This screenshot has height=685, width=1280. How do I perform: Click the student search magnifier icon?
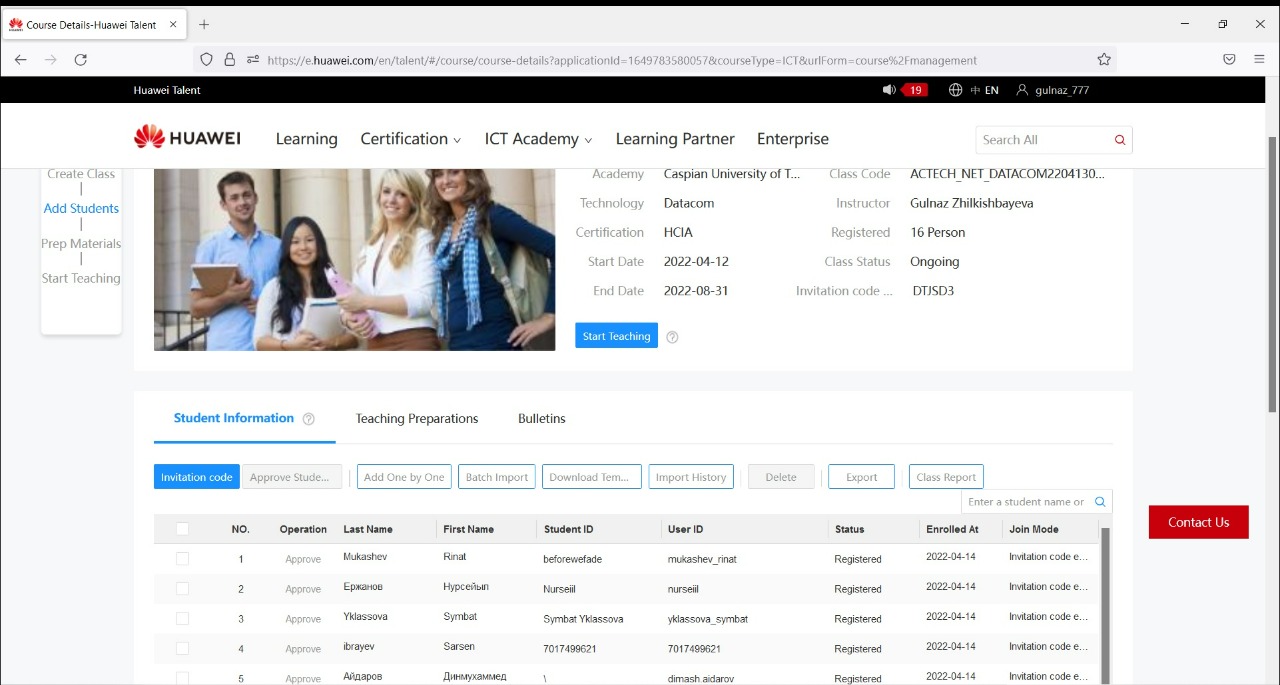(x=1100, y=502)
